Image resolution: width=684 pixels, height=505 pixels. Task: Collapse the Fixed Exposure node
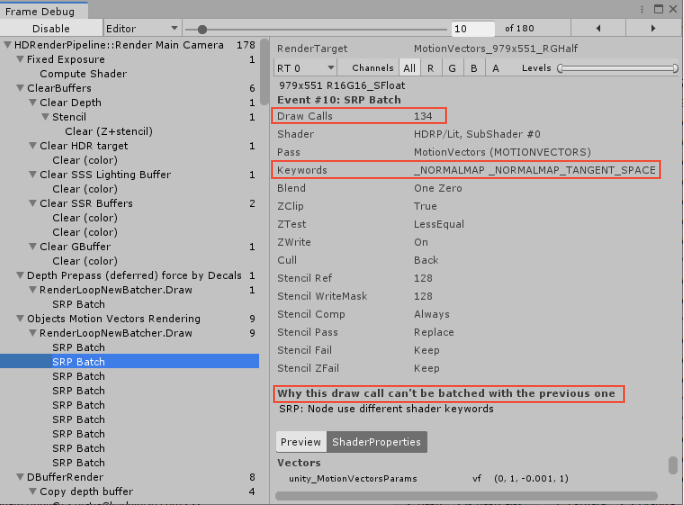coord(20,59)
